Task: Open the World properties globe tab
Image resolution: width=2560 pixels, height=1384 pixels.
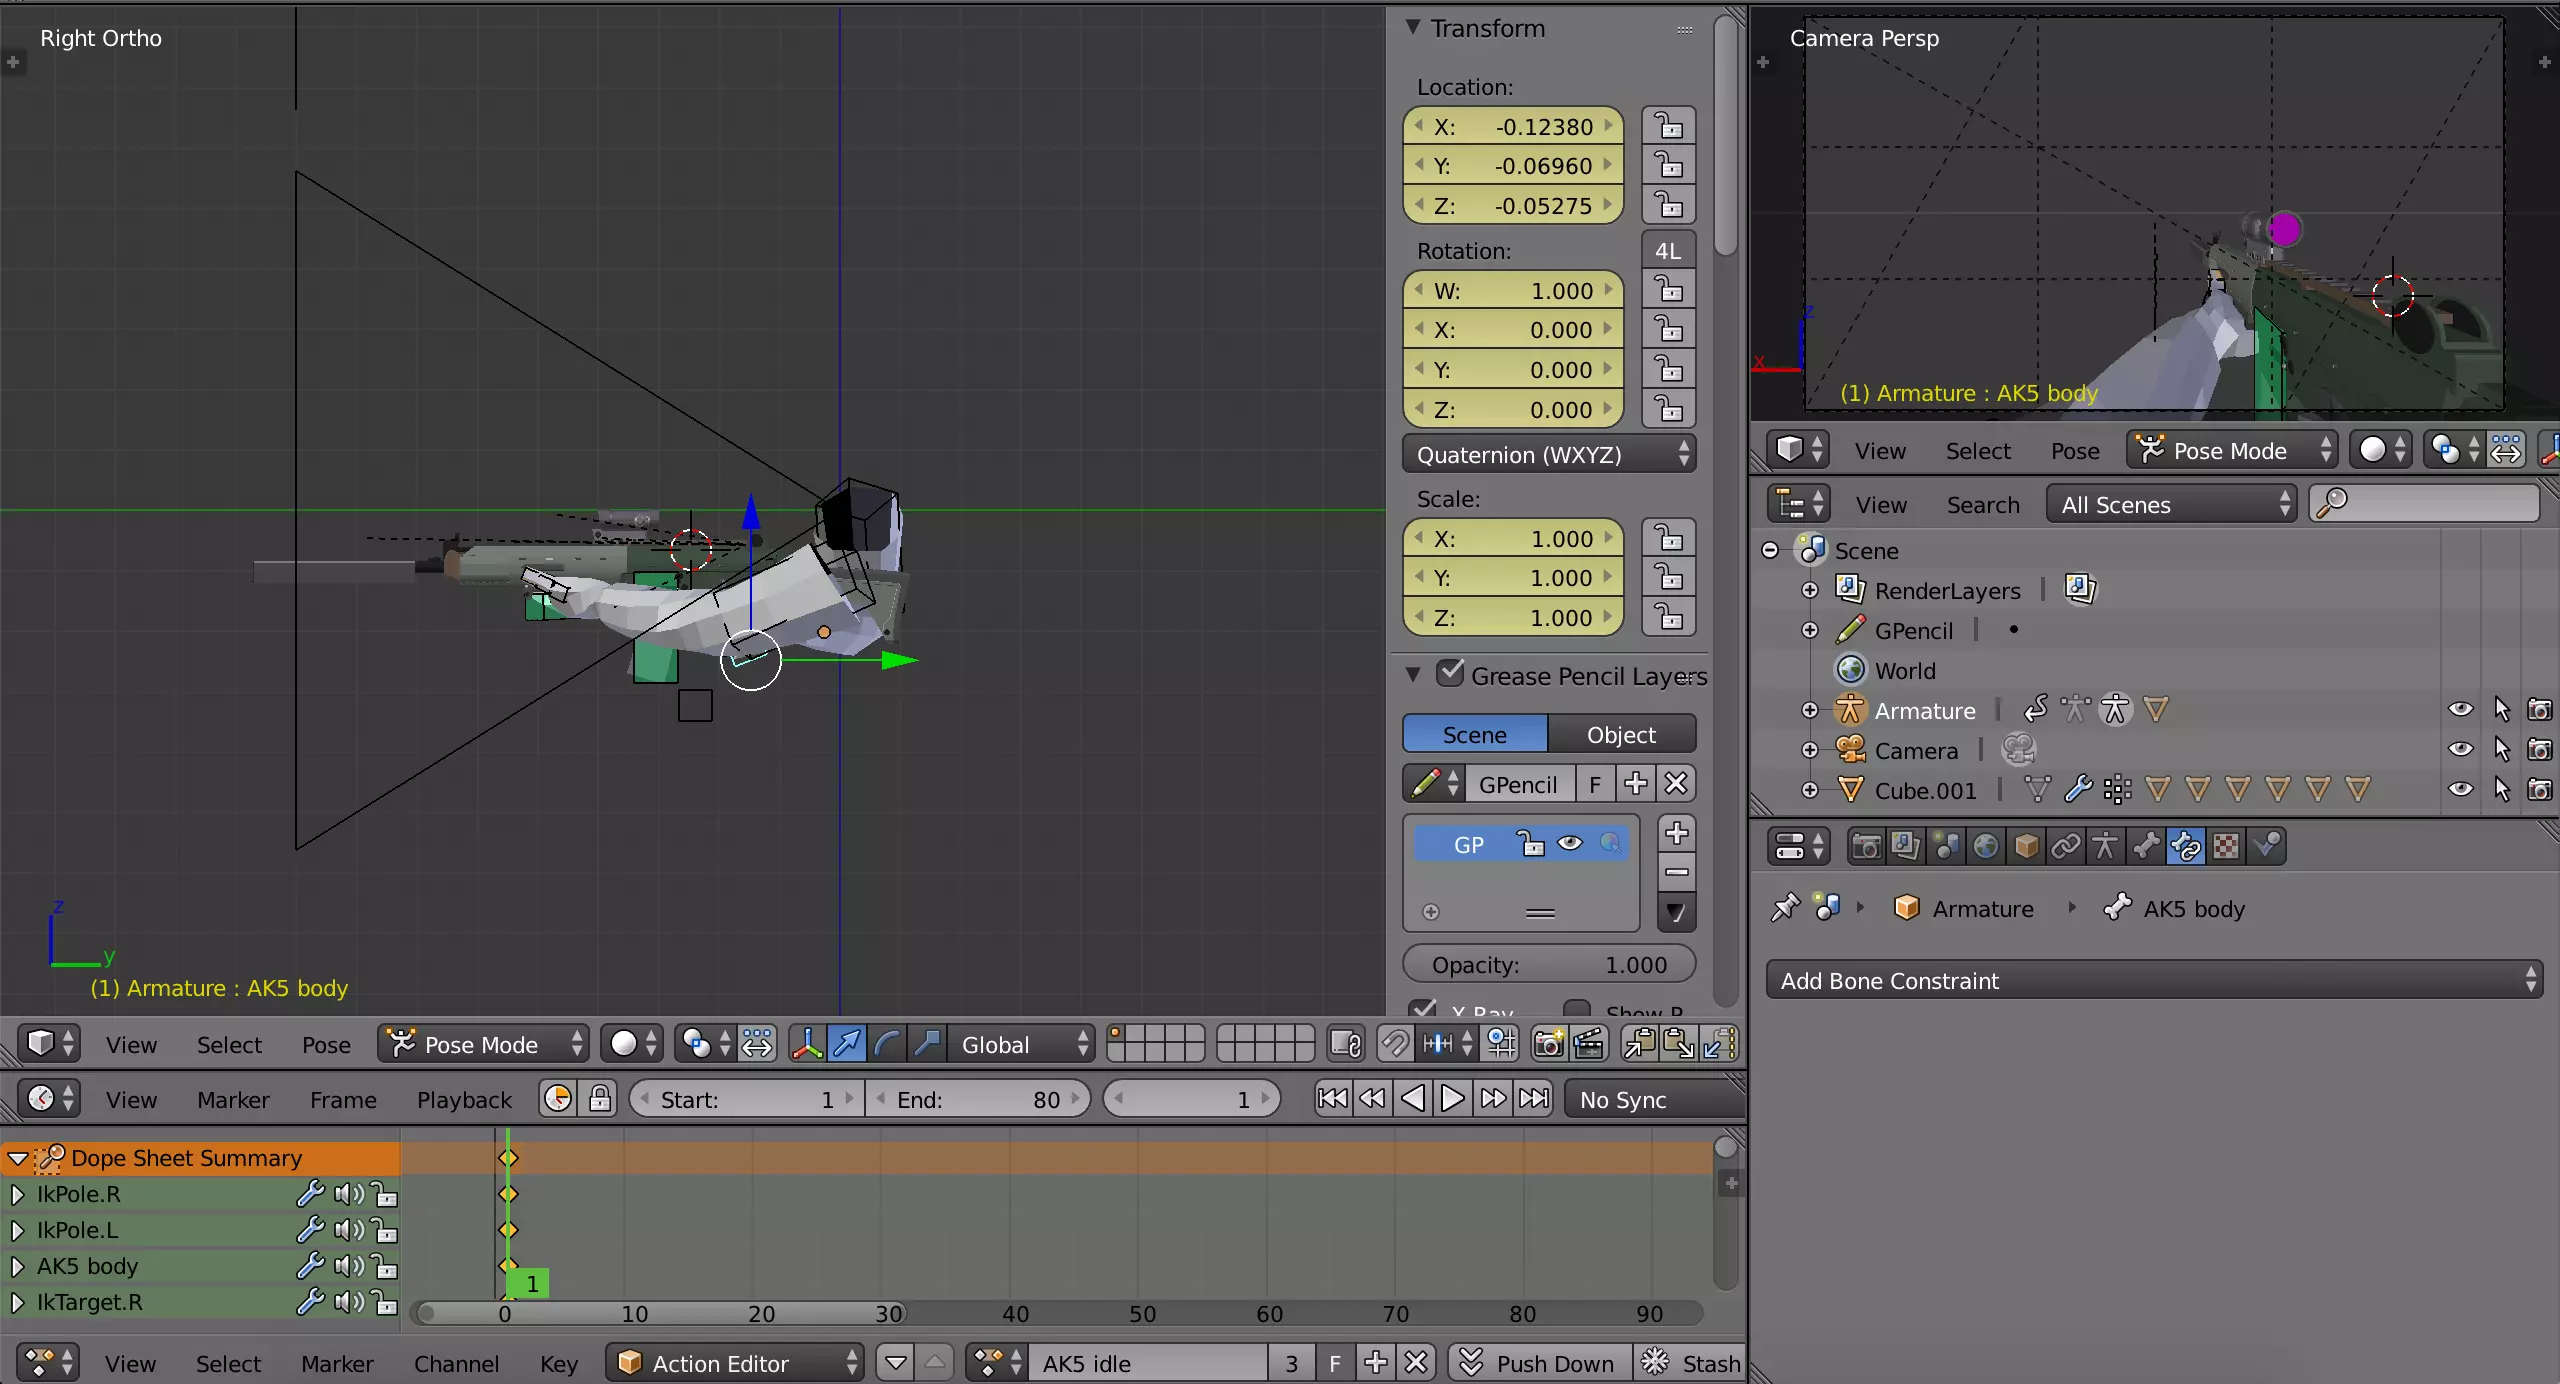Action: point(1986,847)
